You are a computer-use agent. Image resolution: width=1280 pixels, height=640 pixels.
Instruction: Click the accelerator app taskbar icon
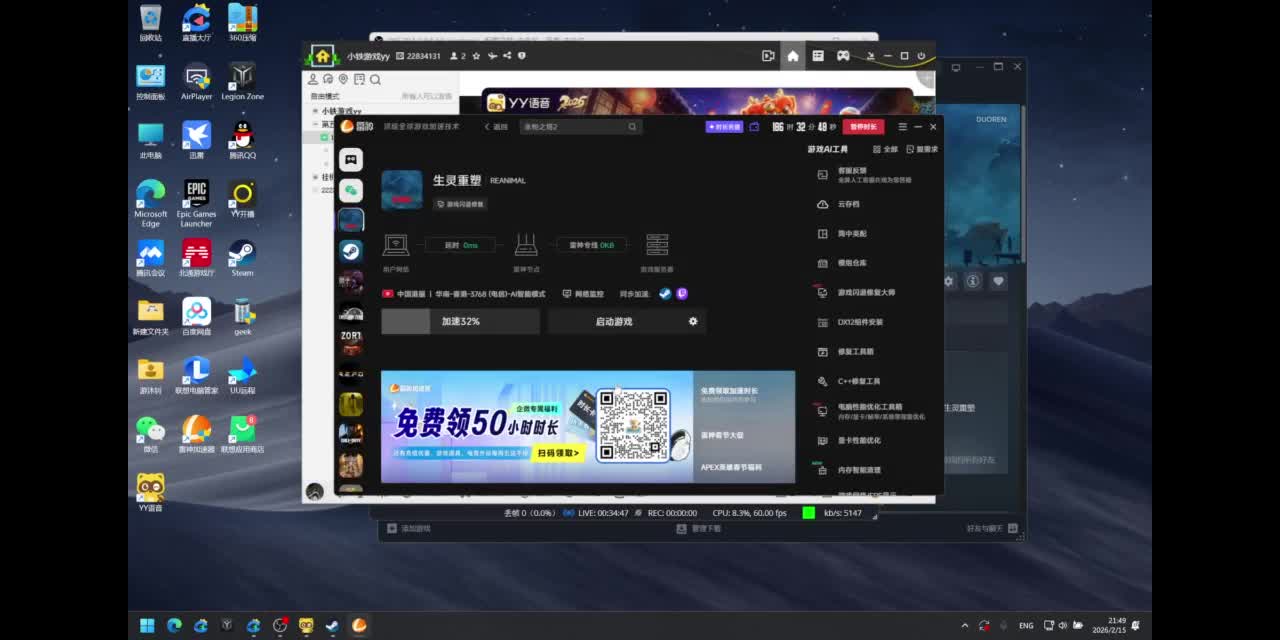(358, 626)
